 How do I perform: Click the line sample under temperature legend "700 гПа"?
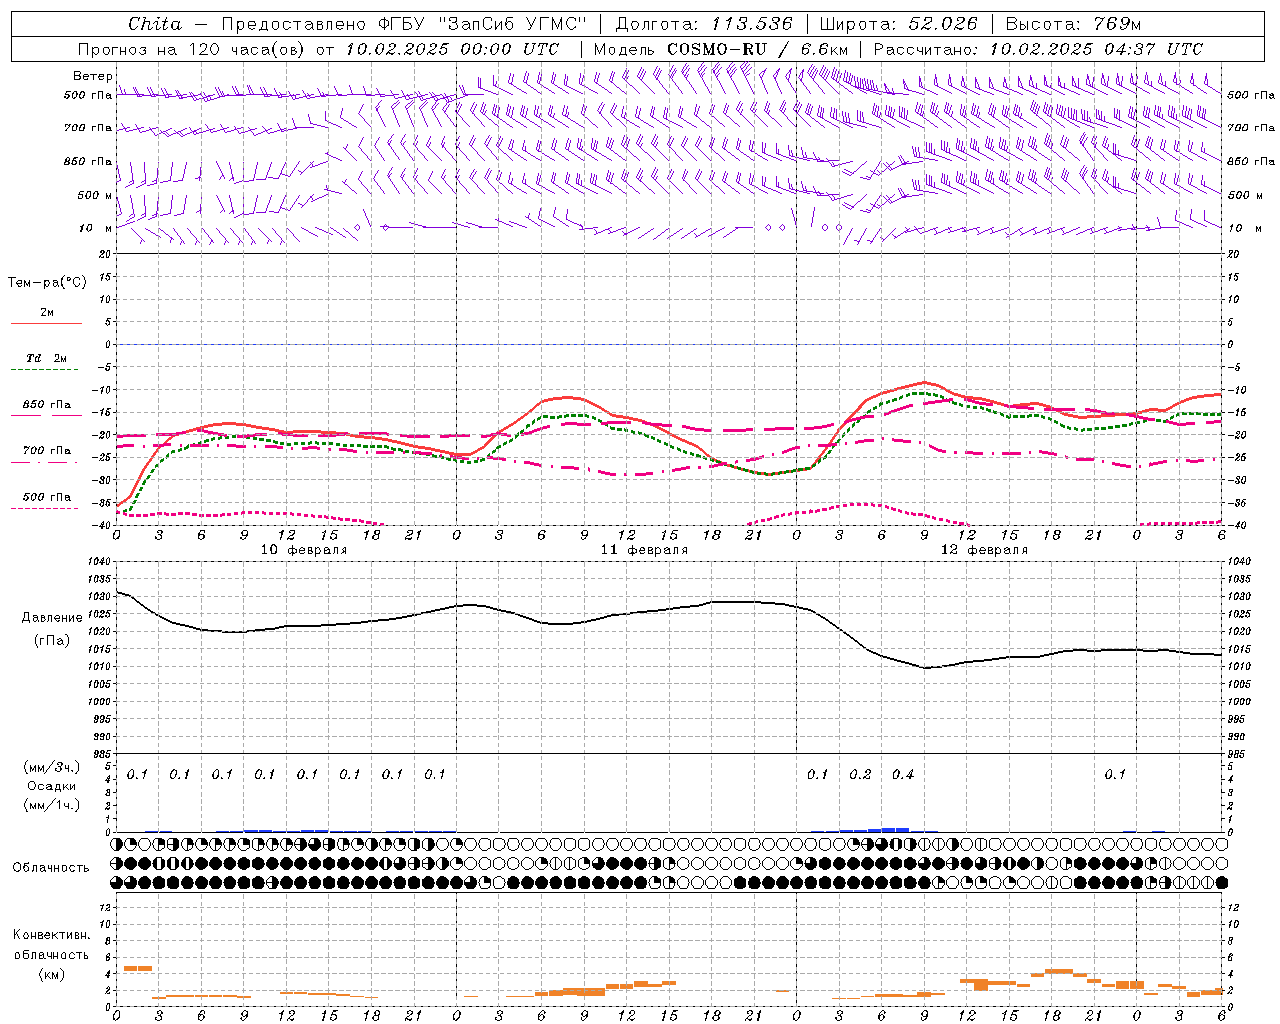(46, 462)
